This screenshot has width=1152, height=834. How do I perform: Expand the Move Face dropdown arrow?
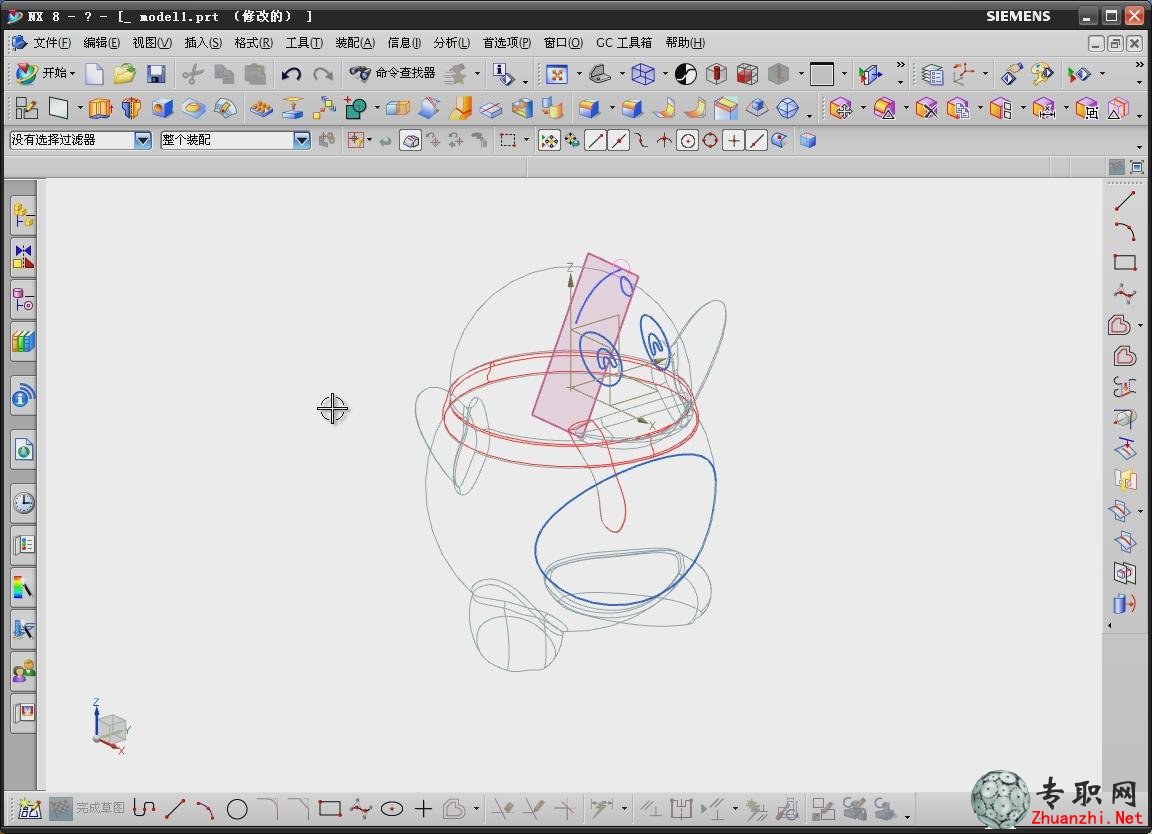[863, 109]
